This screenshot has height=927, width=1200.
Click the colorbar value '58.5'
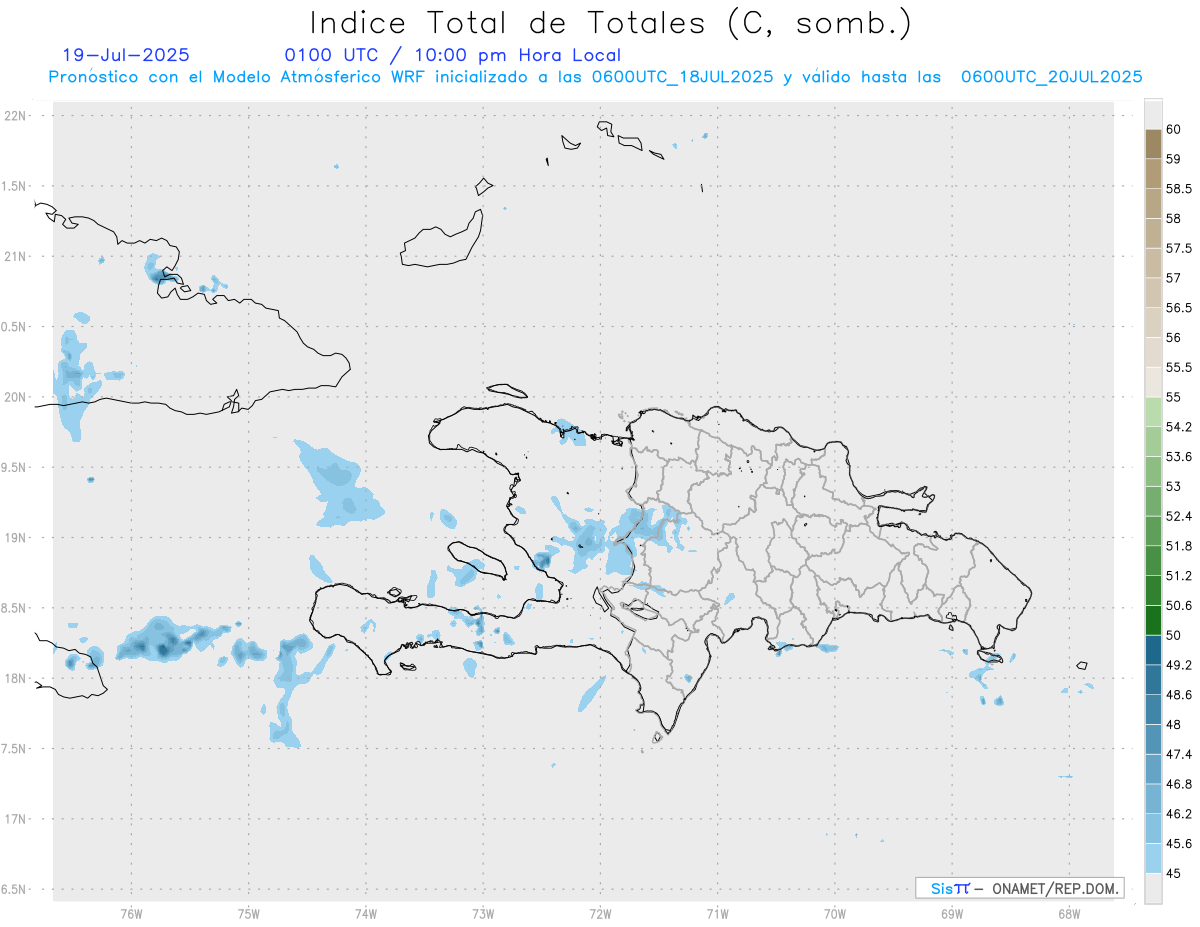[1178, 189]
